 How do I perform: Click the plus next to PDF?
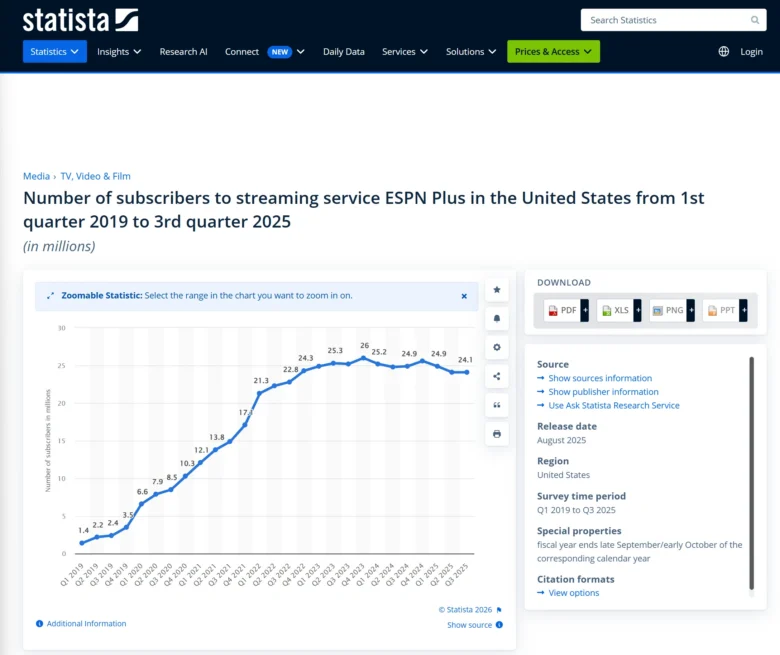[x=585, y=310]
